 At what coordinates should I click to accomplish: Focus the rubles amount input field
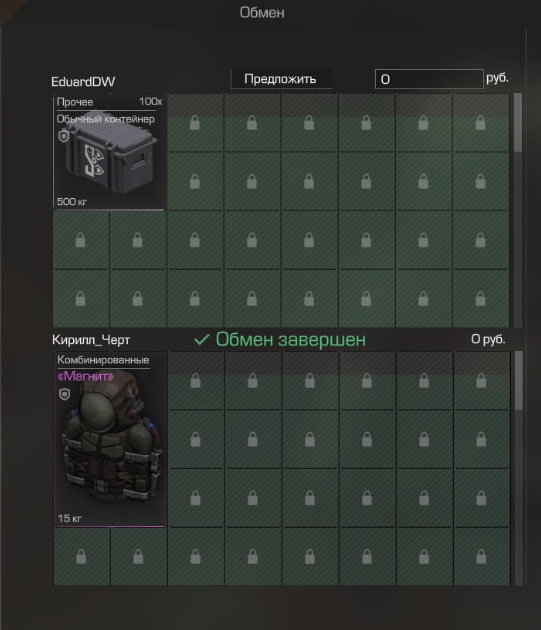coord(429,79)
